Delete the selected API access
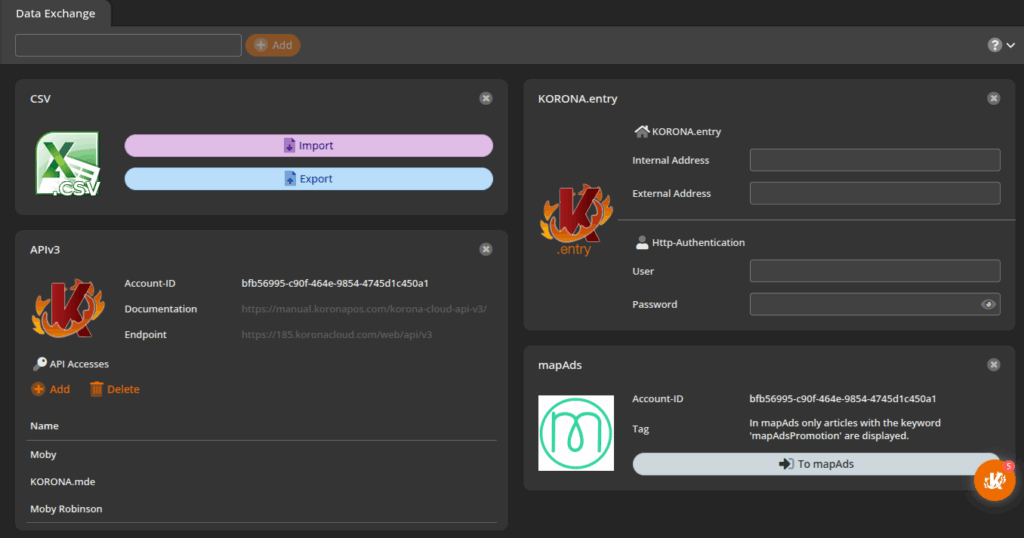Image resolution: width=1024 pixels, height=538 pixels. (x=115, y=389)
